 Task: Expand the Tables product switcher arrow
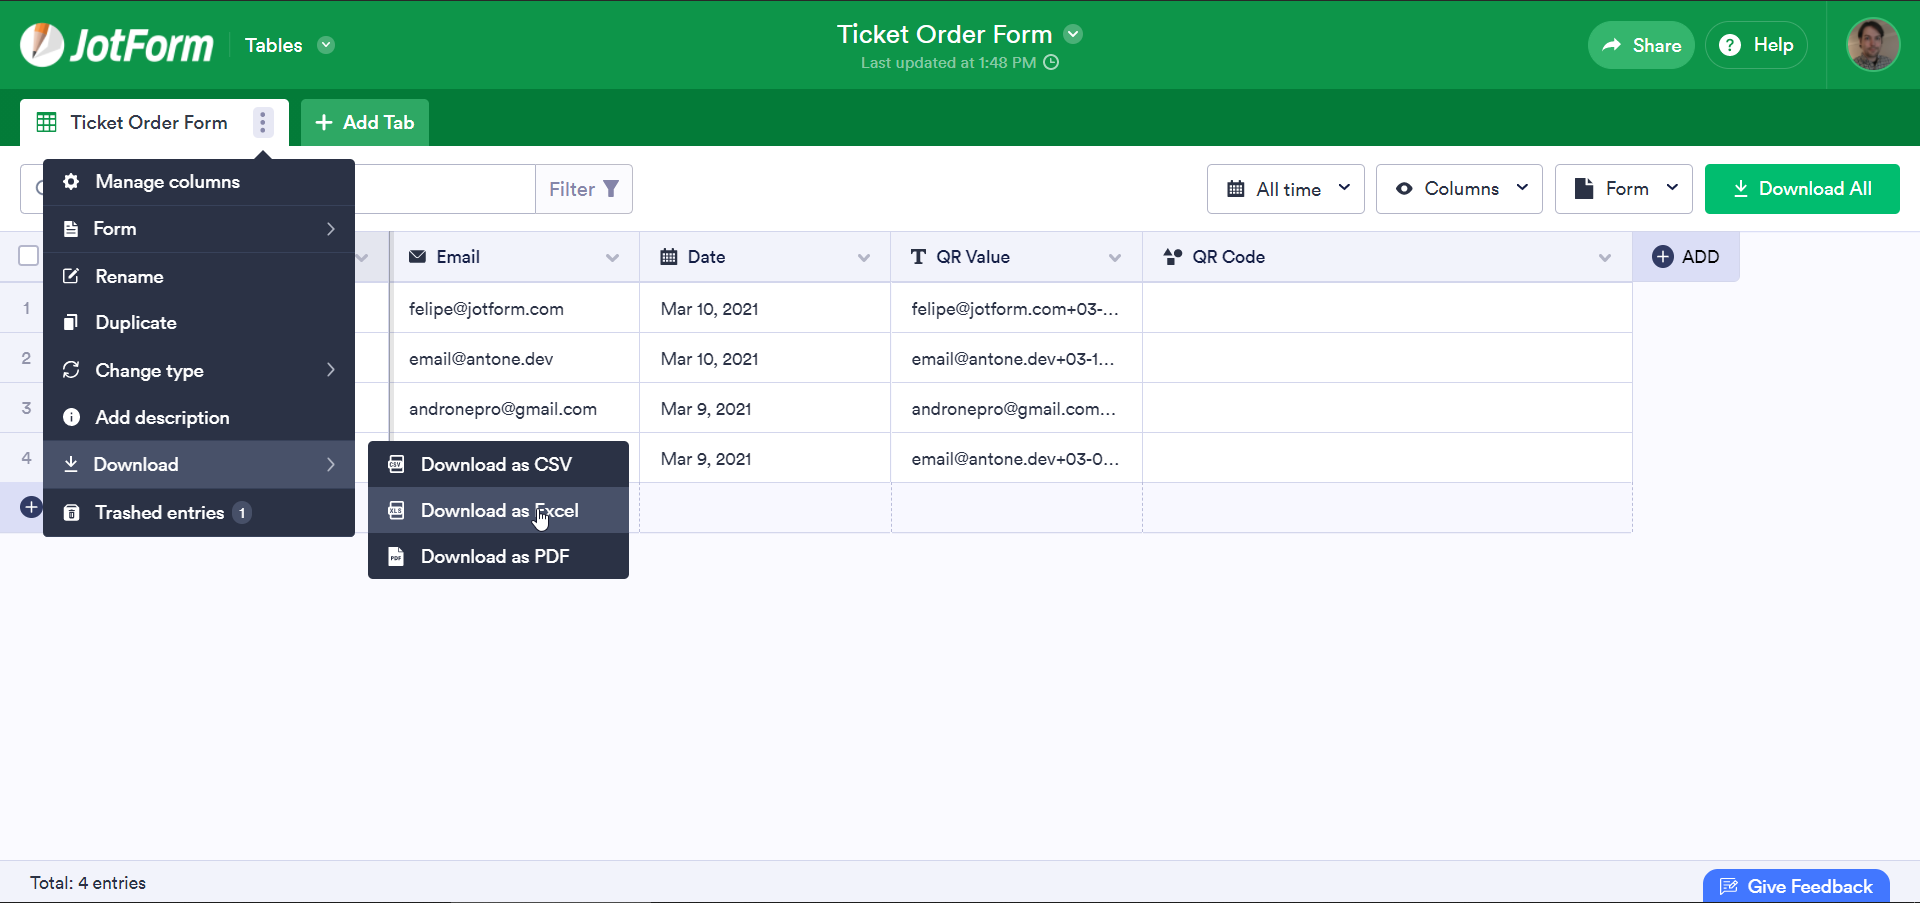tap(326, 45)
